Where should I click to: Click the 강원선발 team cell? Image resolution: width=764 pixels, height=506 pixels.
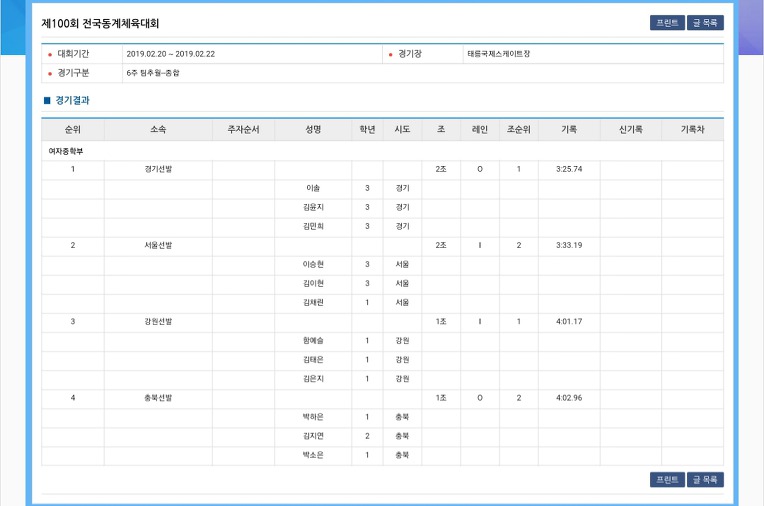pyautogui.click(x=158, y=322)
